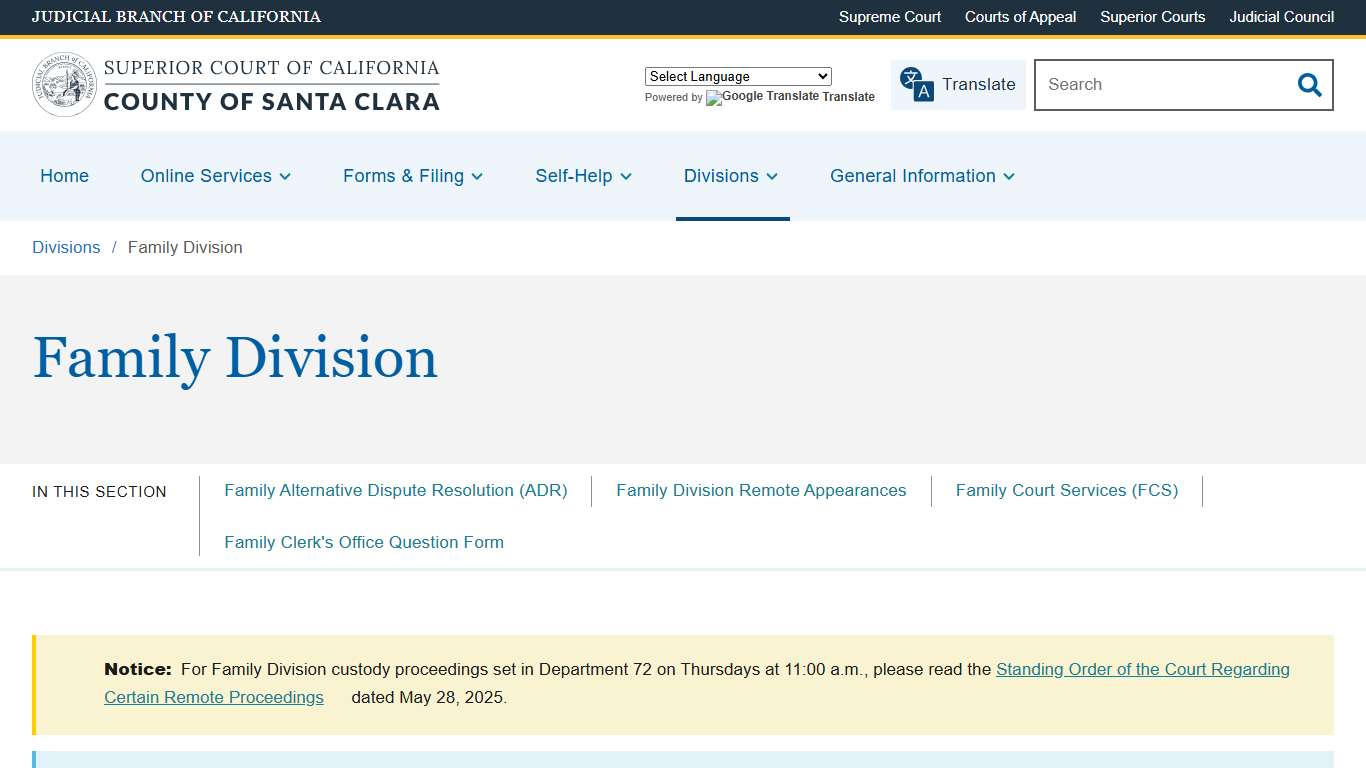Screen dimensions: 1366x768
Task: Expand the Forms & Filing menu
Action: click(x=412, y=176)
